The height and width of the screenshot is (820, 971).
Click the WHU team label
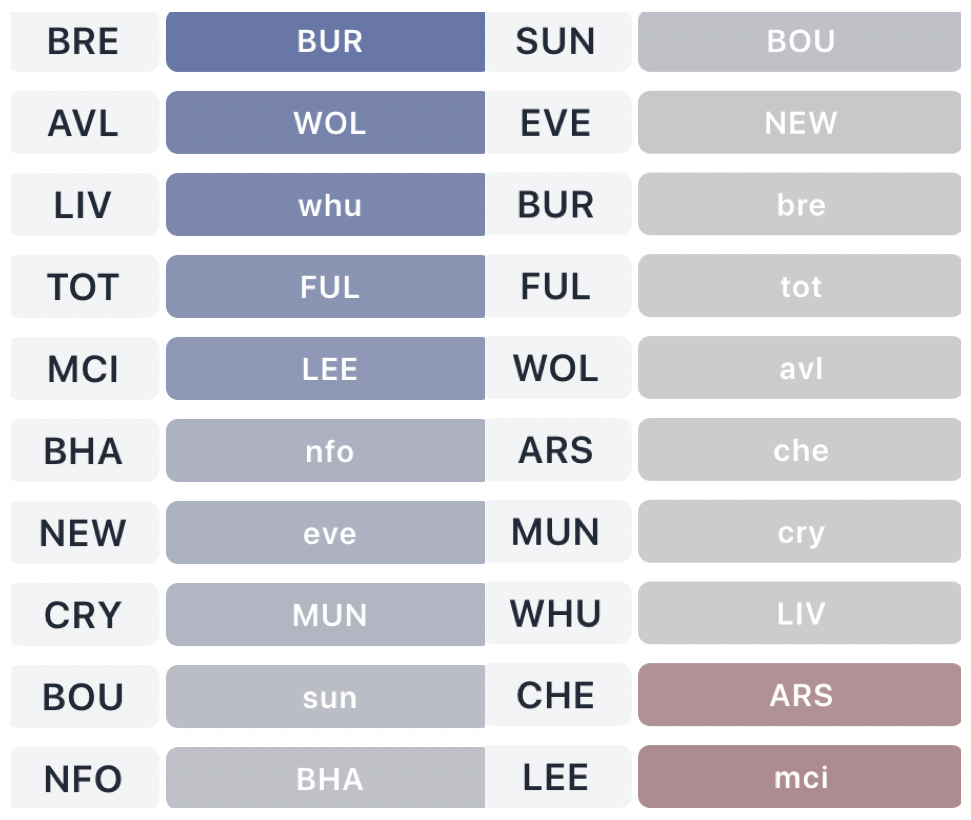[x=556, y=614]
